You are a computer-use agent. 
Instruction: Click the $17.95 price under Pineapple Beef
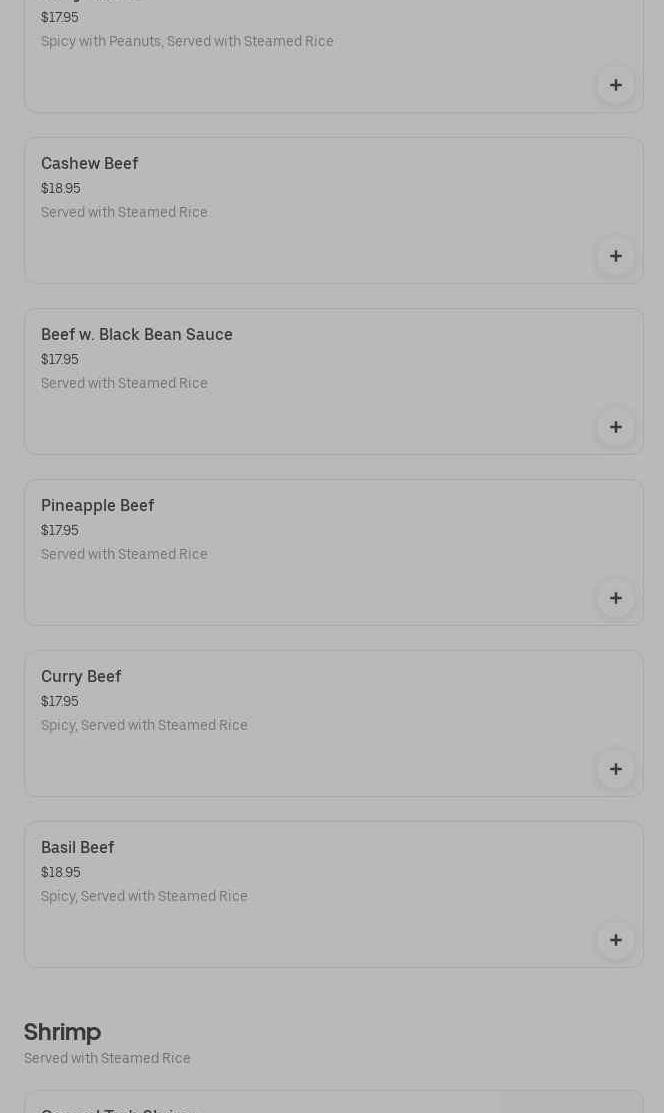60,530
